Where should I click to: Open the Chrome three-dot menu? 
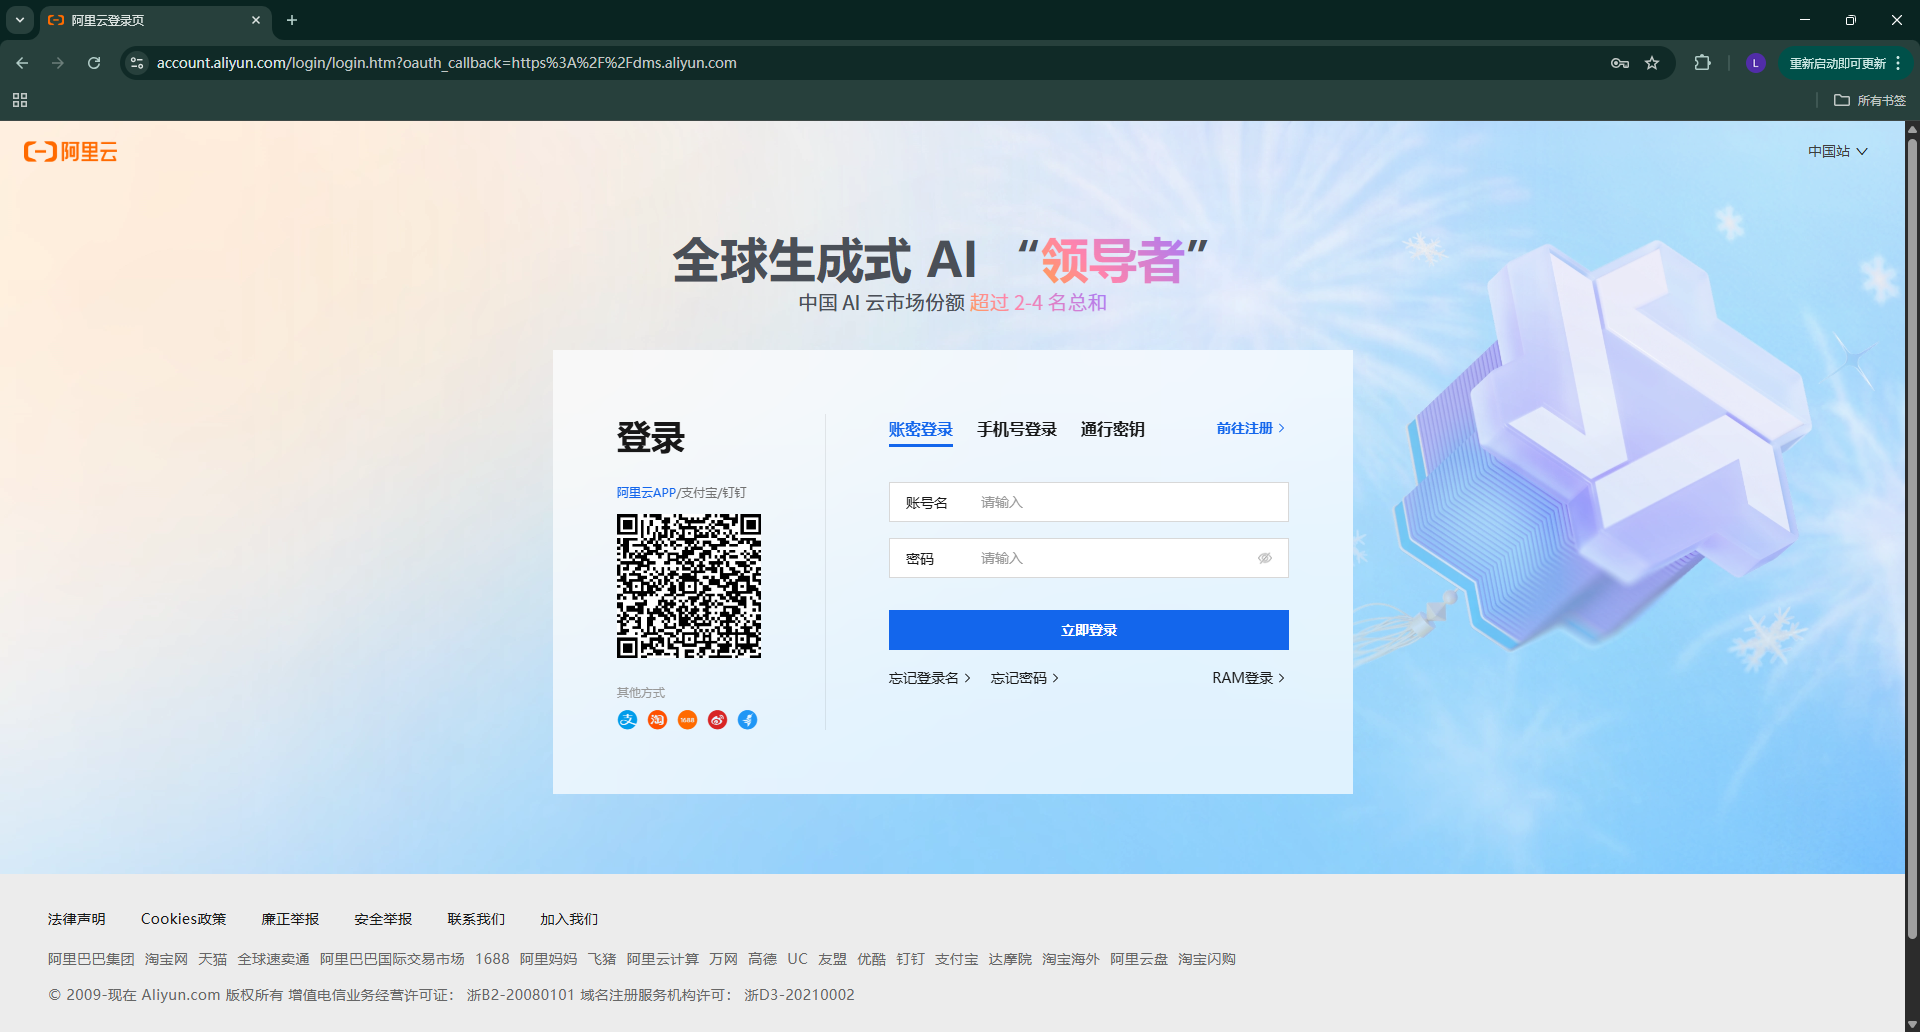1898,63
